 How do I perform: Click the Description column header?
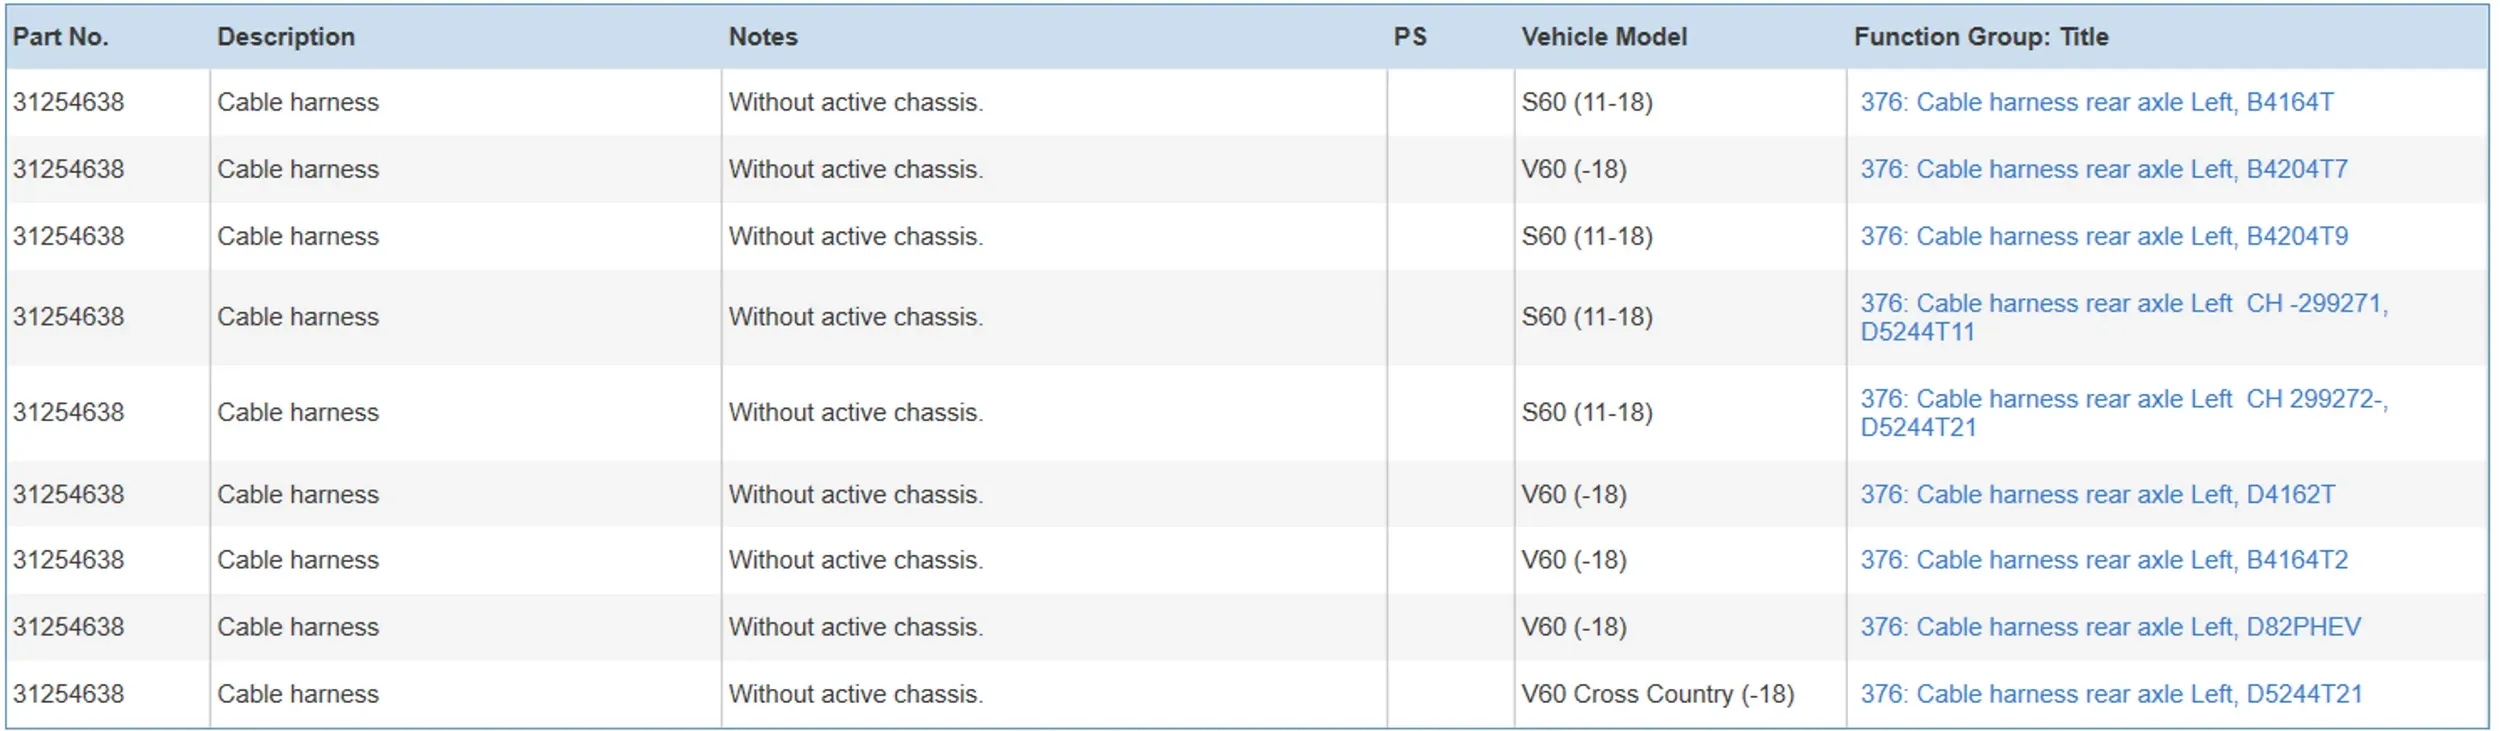[286, 37]
